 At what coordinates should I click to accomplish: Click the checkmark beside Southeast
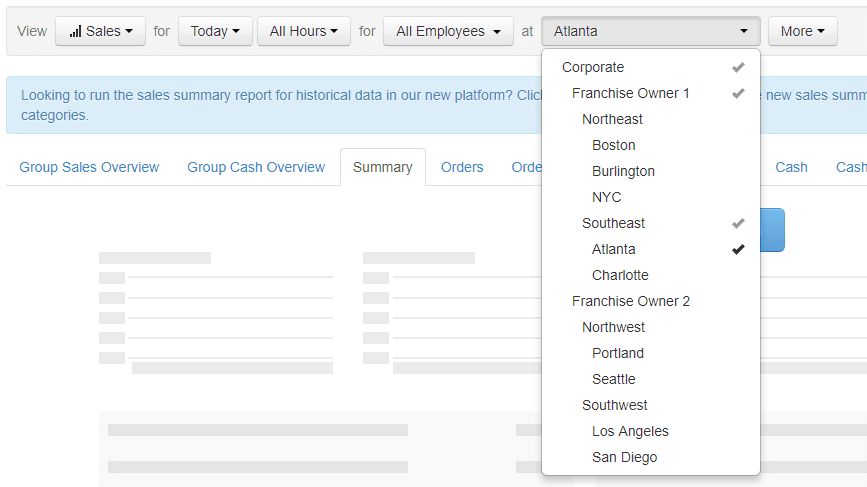pyautogui.click(x=738, y=223)
